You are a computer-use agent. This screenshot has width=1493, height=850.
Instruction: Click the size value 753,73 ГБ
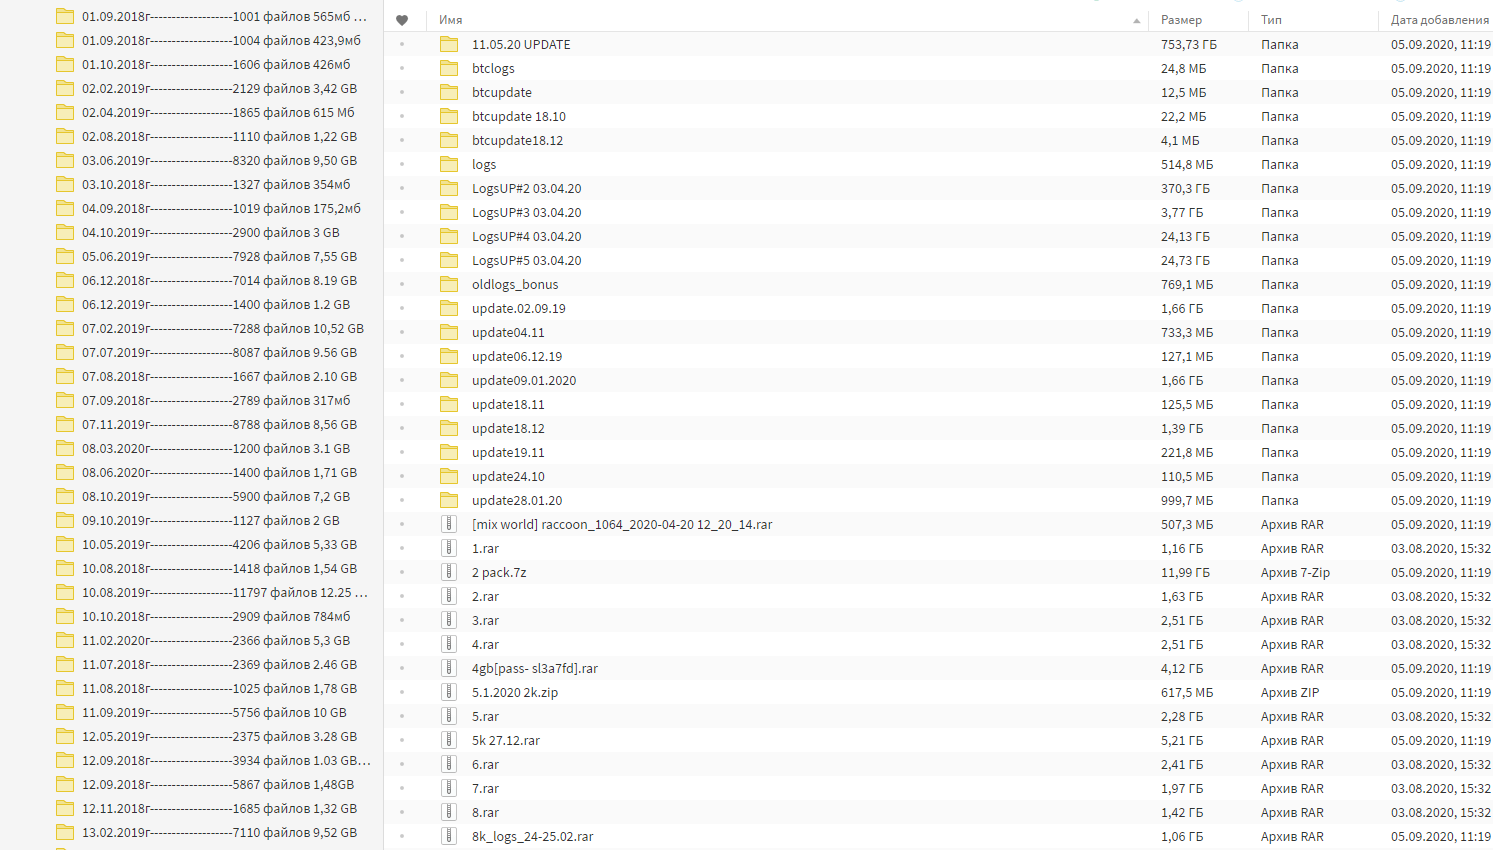pos(1189,44)
